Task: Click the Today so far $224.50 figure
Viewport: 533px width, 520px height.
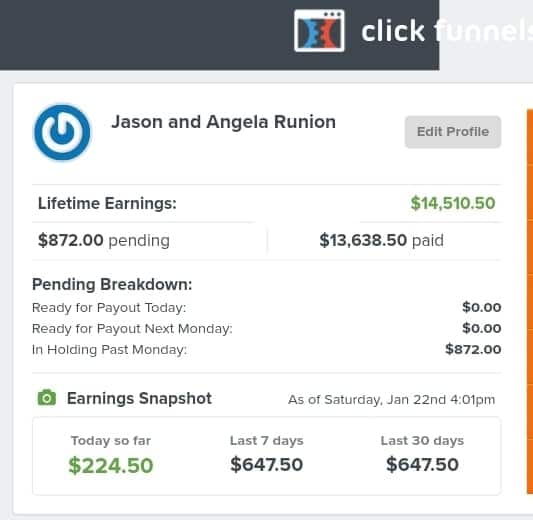Action: tap(111, 465)
